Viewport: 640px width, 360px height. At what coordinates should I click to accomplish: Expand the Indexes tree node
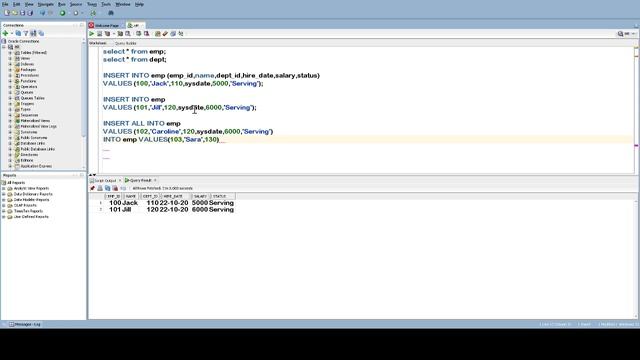pyautogui.click(x=10, y=64)
